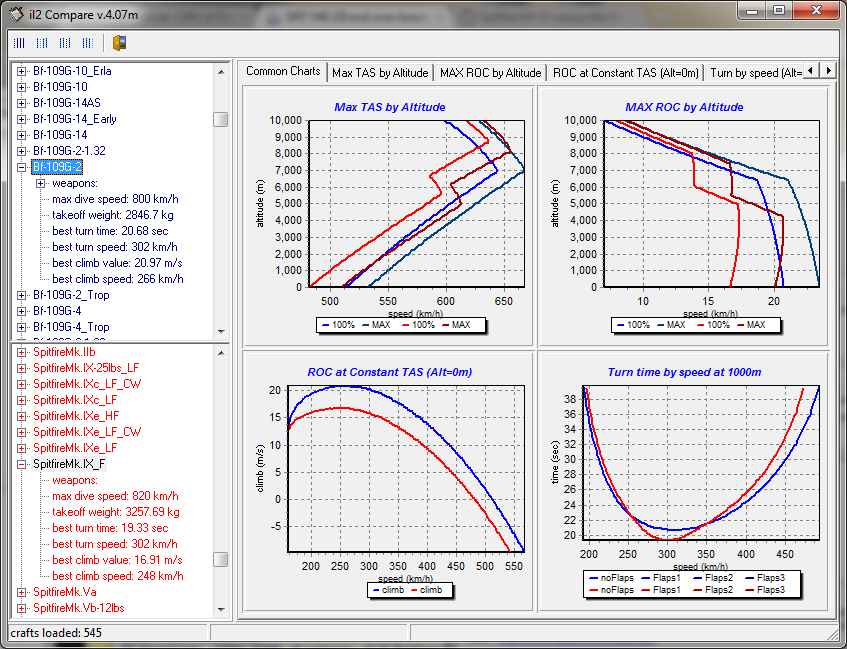Expand the SpitfireMk.IX-25lbs_LF node
The image size is (847, 649).
tap(21, 368)
